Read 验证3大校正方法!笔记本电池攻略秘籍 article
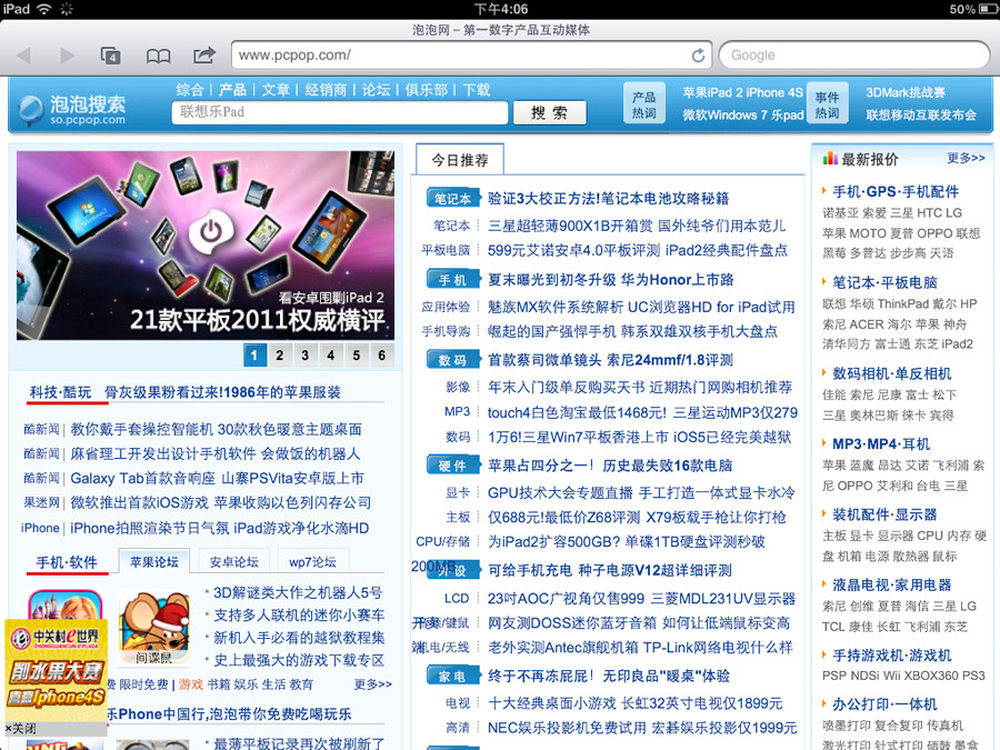1000x750 pixels. pos(608,198)
